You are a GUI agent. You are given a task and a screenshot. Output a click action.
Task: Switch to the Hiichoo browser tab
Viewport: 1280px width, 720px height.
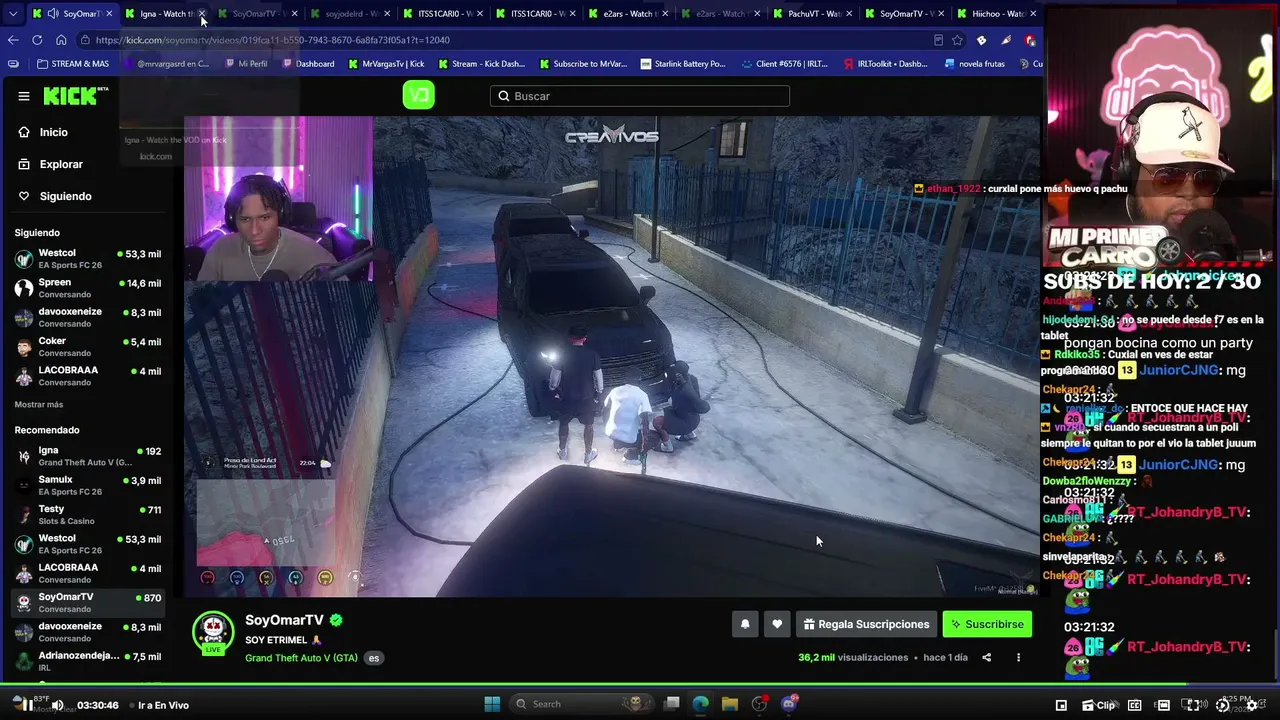997,14
